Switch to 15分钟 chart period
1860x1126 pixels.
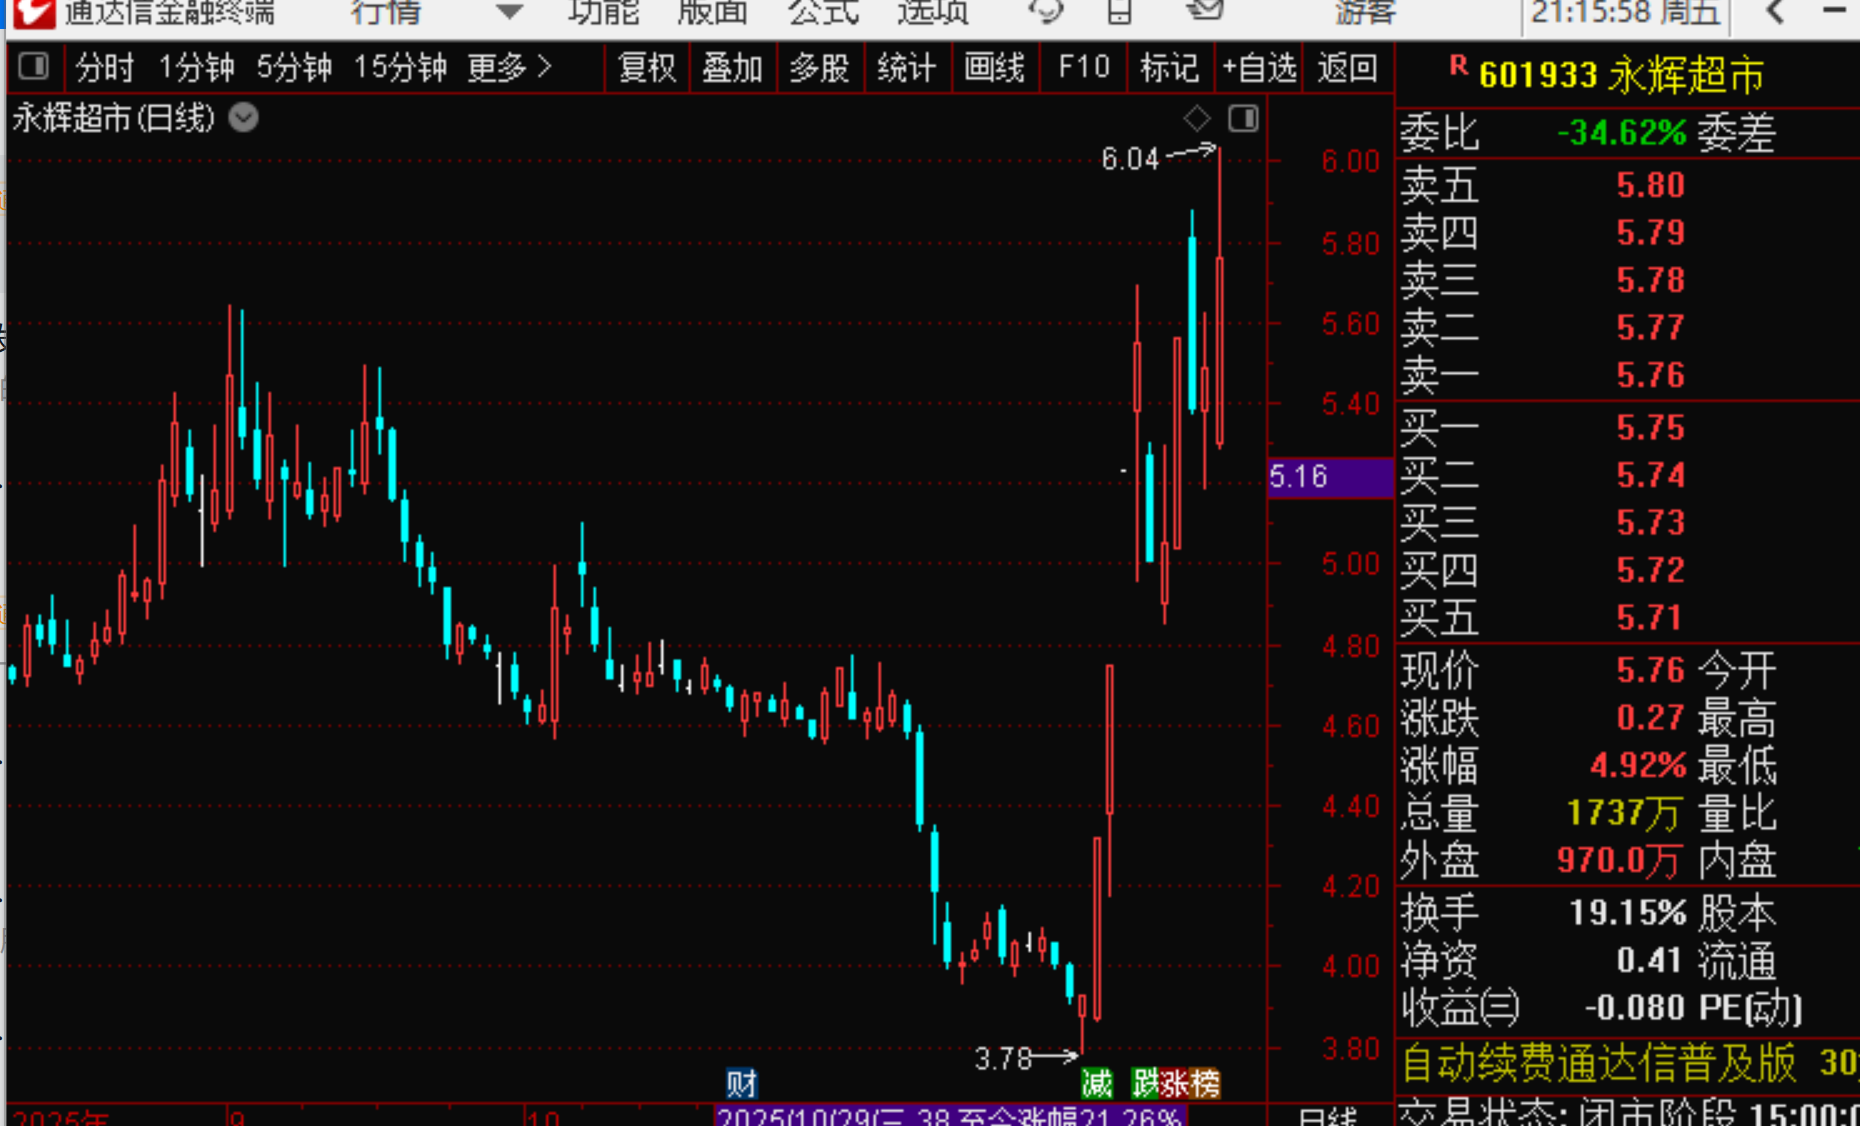pyautogui.click(x=400, y=68)
